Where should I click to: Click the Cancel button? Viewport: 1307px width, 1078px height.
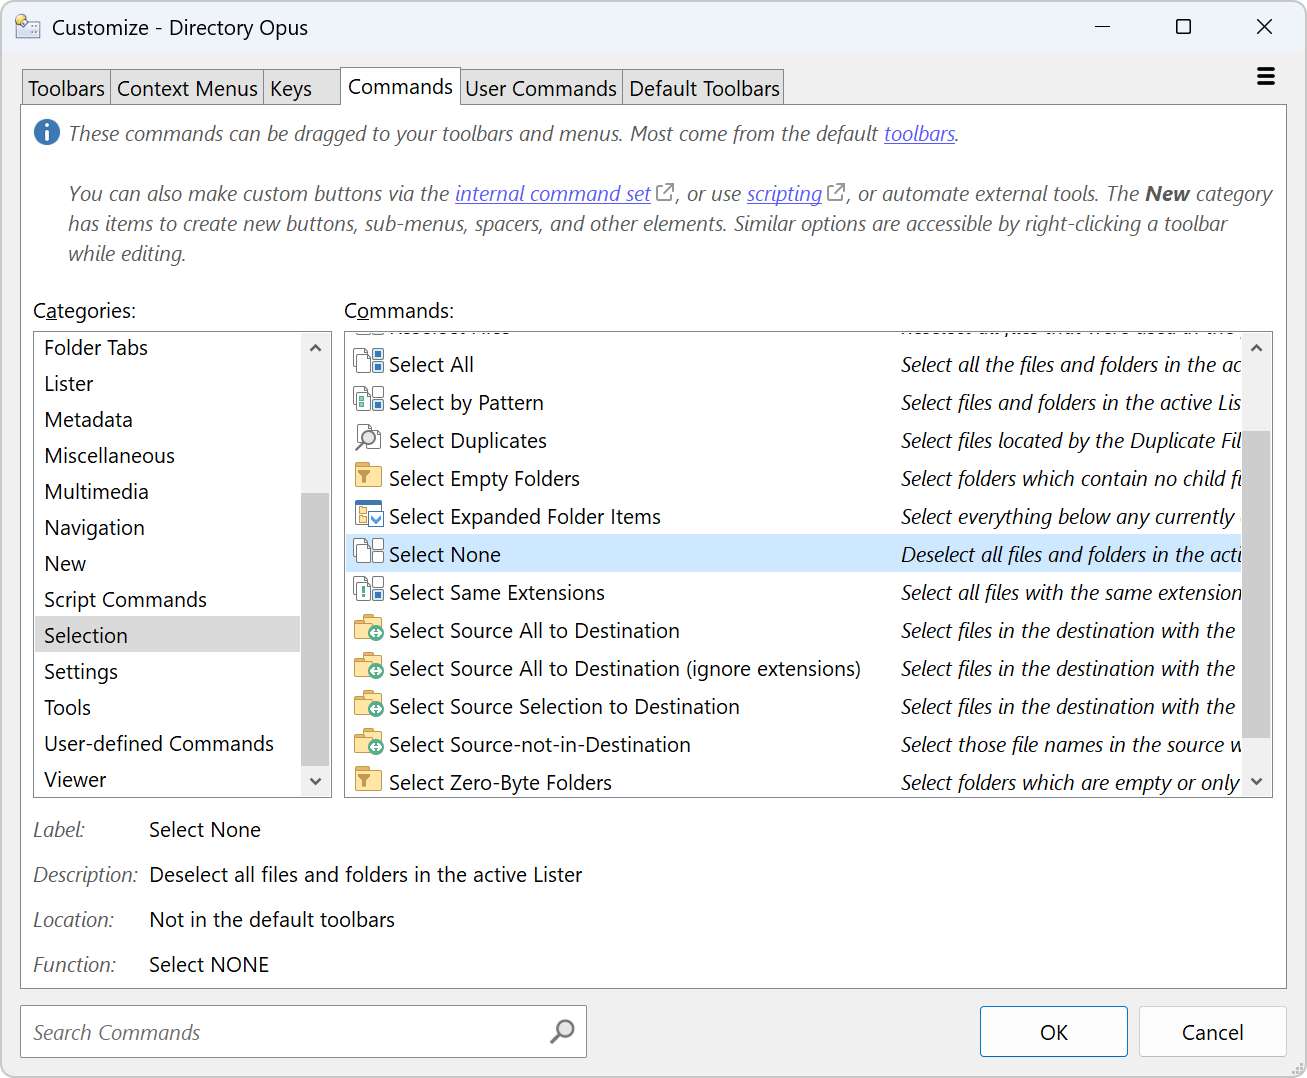pyautogui.click(x=1212, y=1032)
